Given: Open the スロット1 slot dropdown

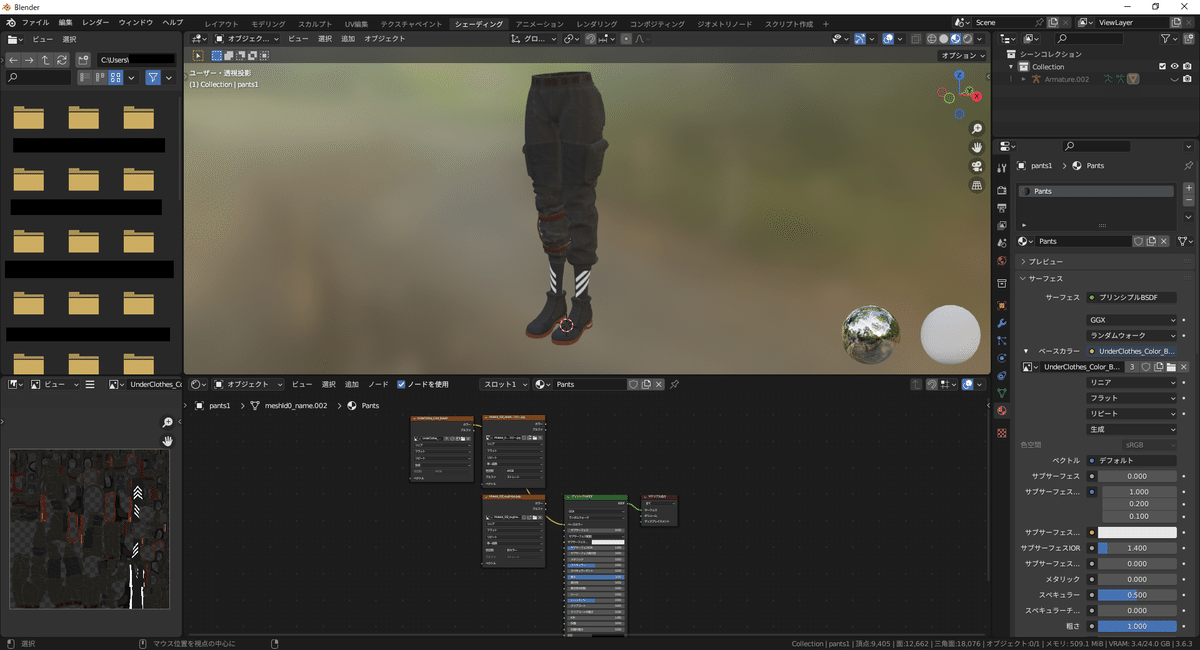Looking at the screenshot, I should 505,384.
